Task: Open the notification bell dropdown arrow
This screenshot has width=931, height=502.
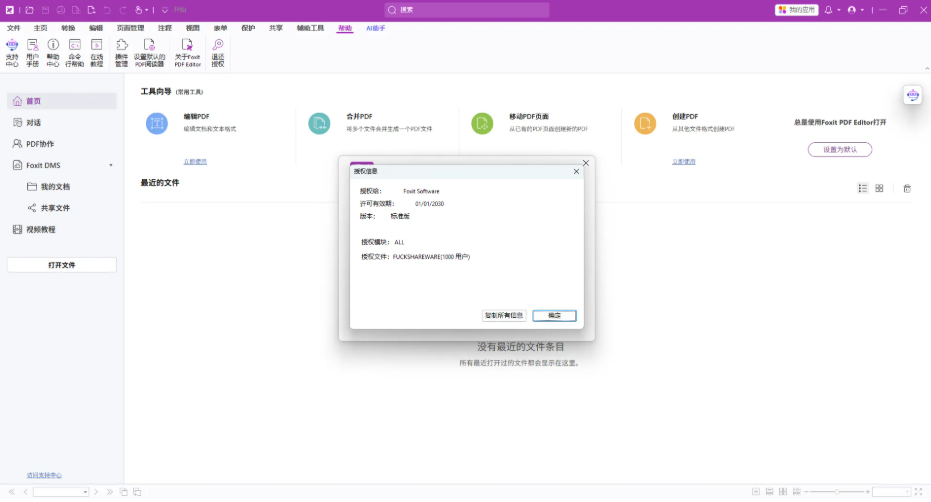Action: coord(838,10)
